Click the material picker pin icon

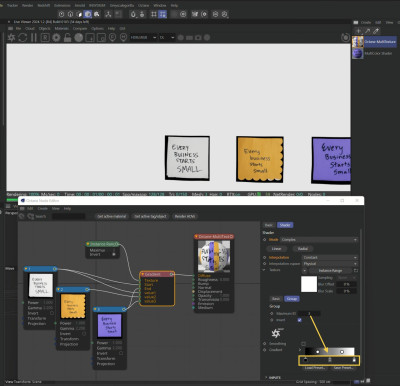(112, 37)
